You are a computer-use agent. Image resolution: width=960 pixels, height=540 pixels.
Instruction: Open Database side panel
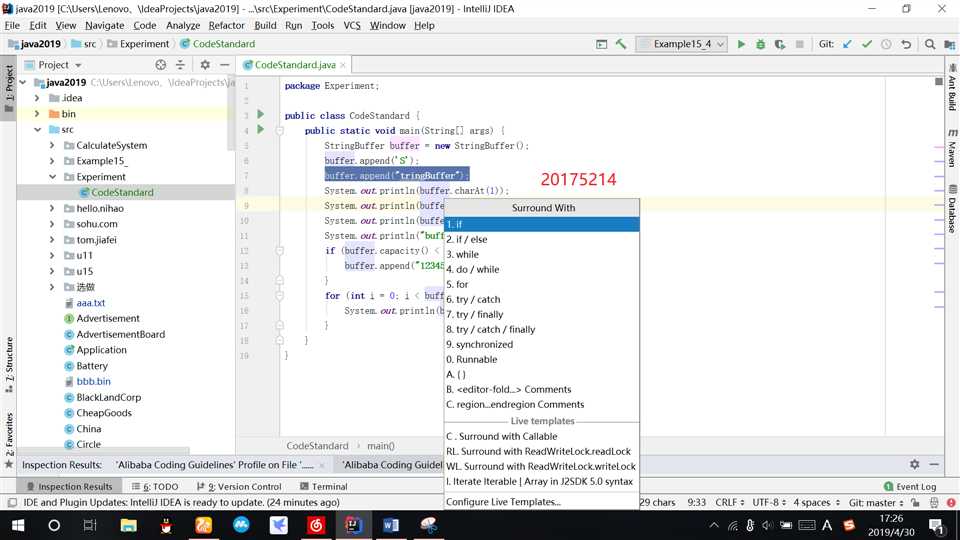point(952,209)
